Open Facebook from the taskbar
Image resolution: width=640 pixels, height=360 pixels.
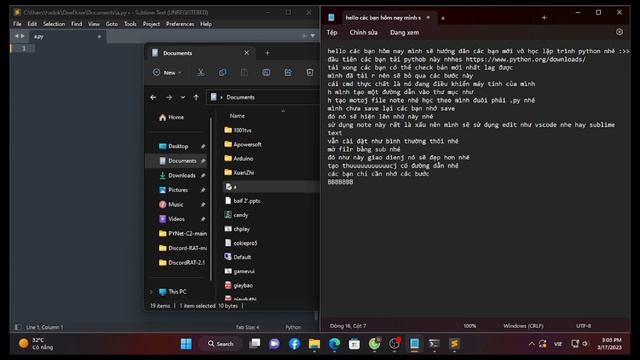coord(294,344)
